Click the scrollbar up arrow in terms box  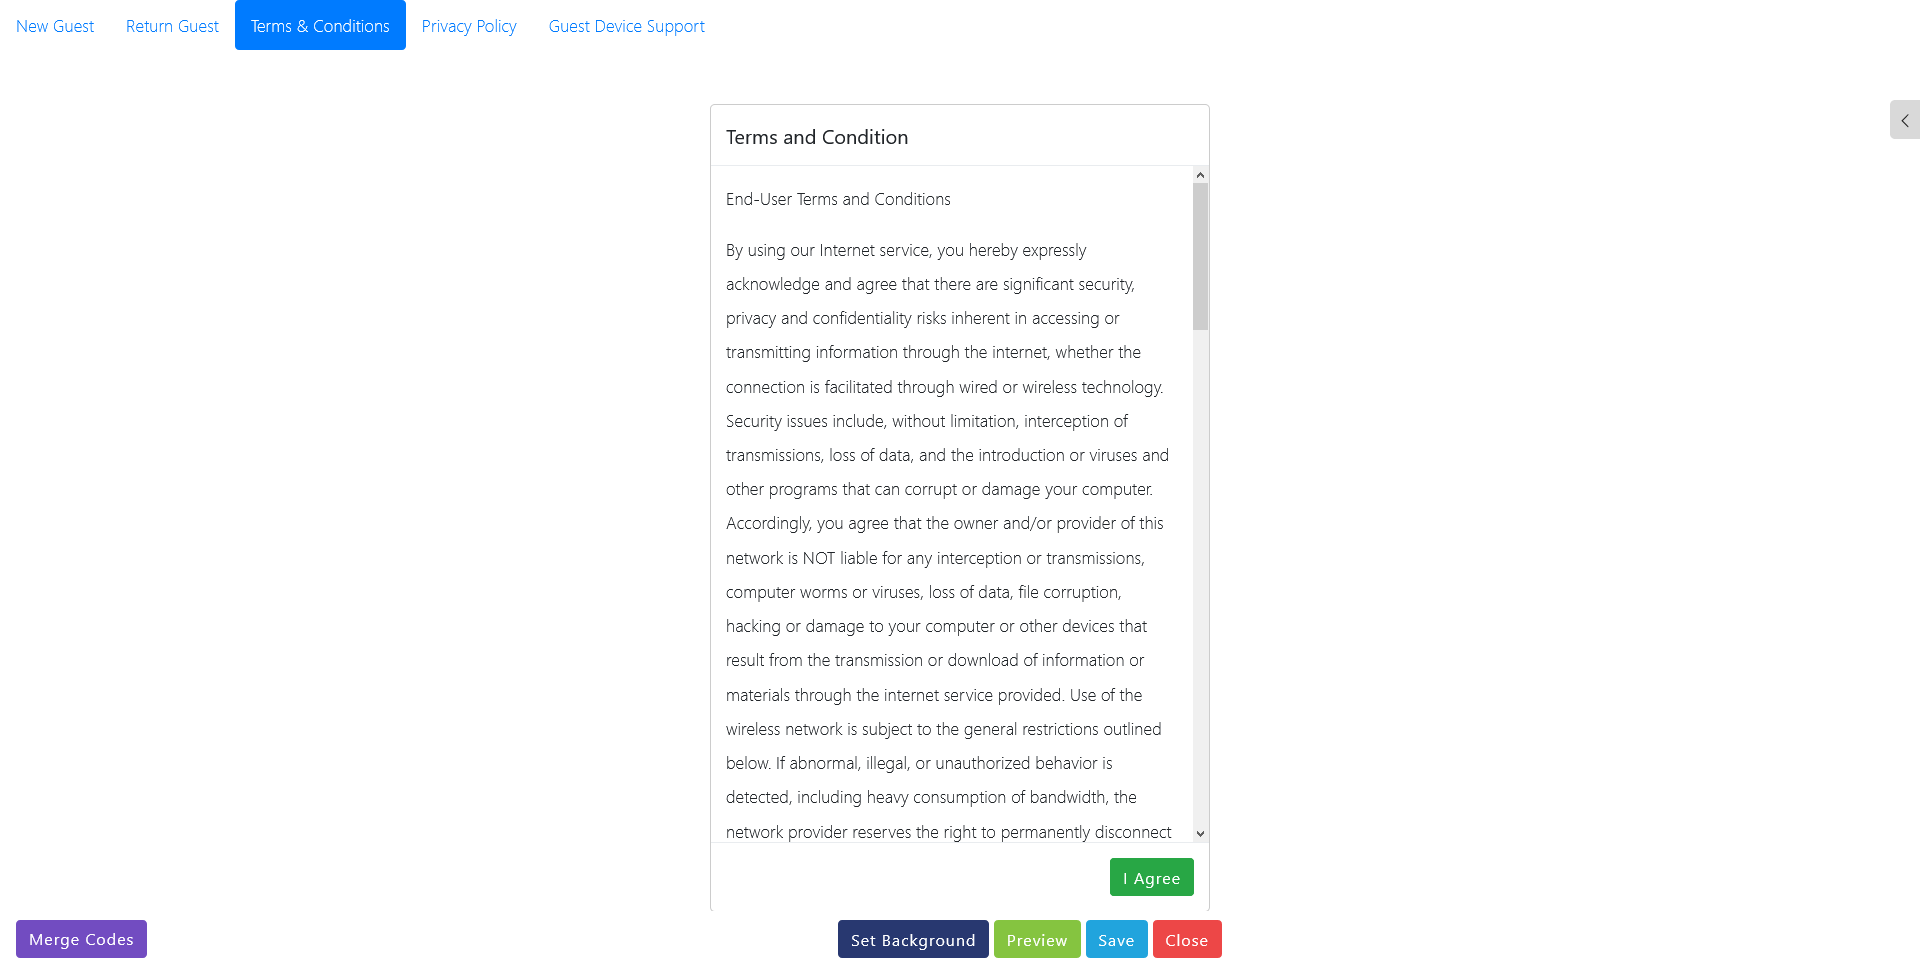click(1200, 175)
